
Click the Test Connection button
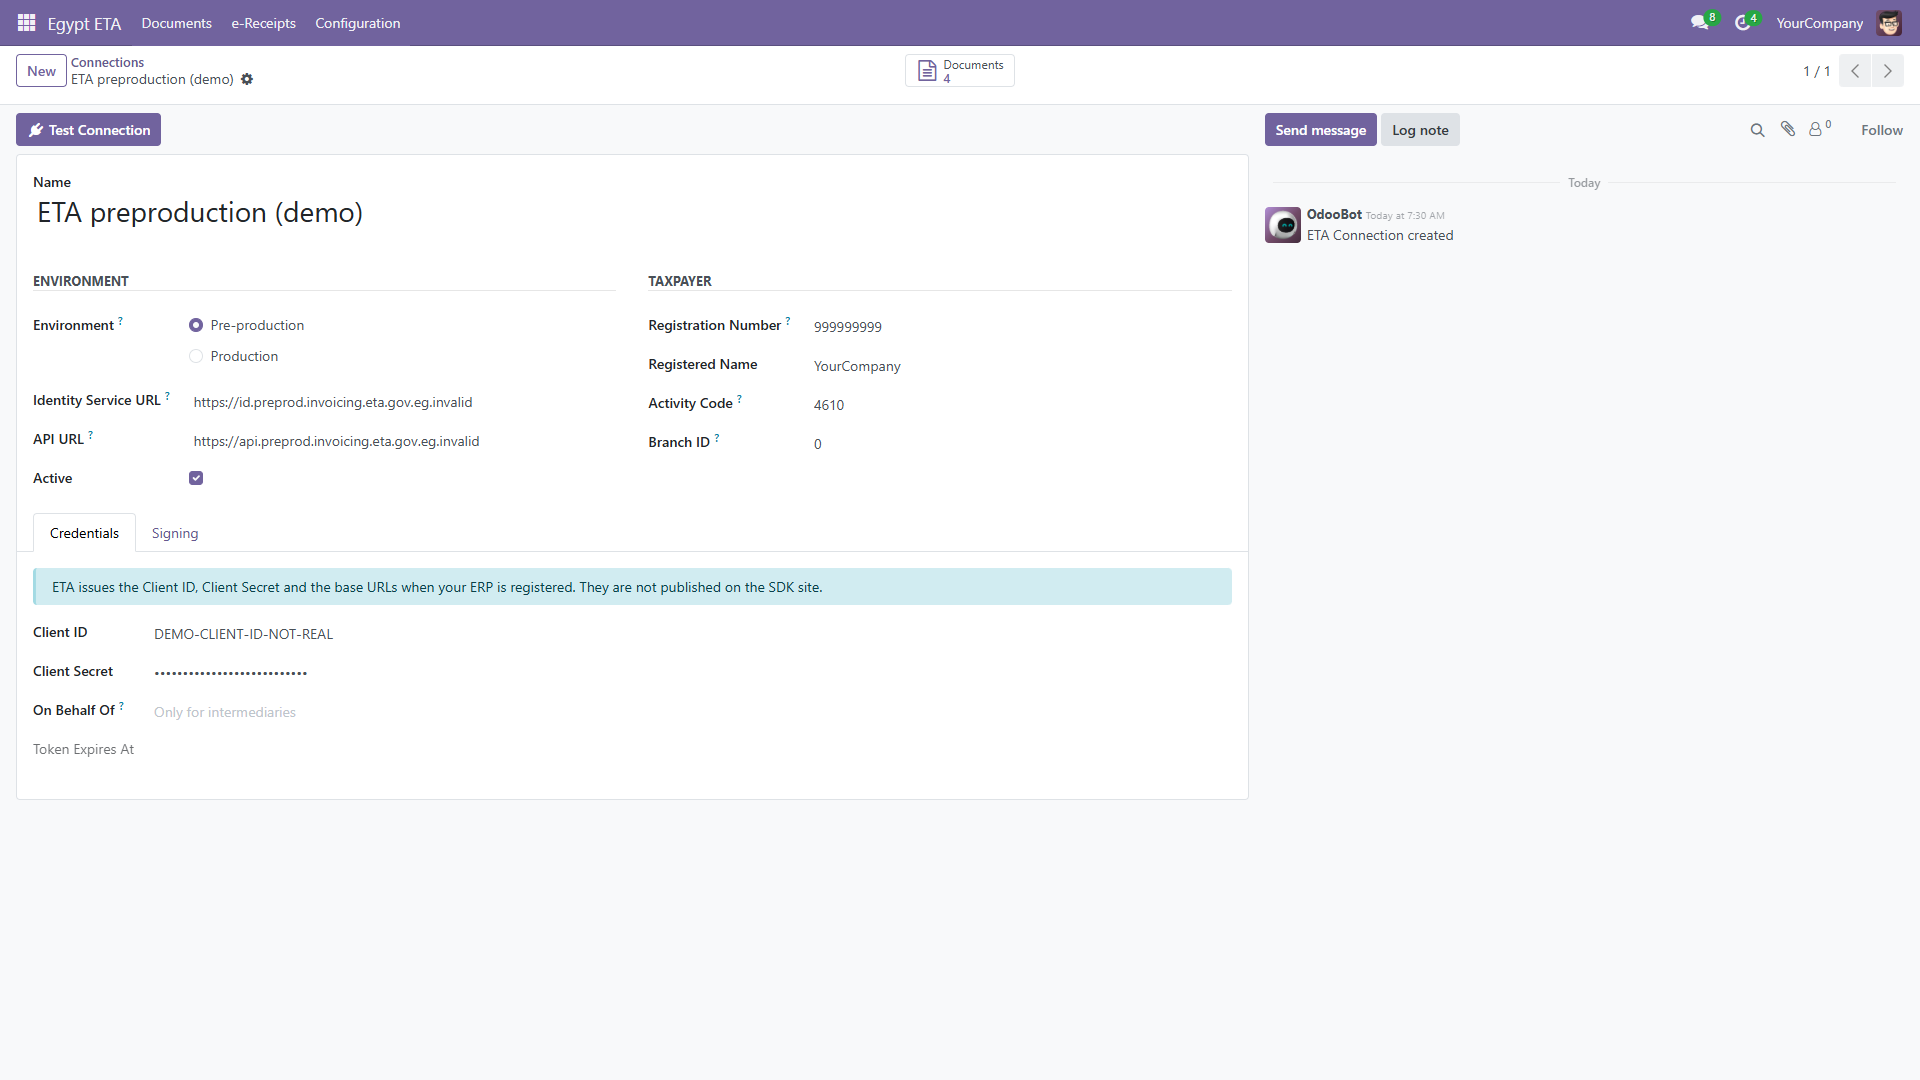pyautogui.click(x=88, y=130)
